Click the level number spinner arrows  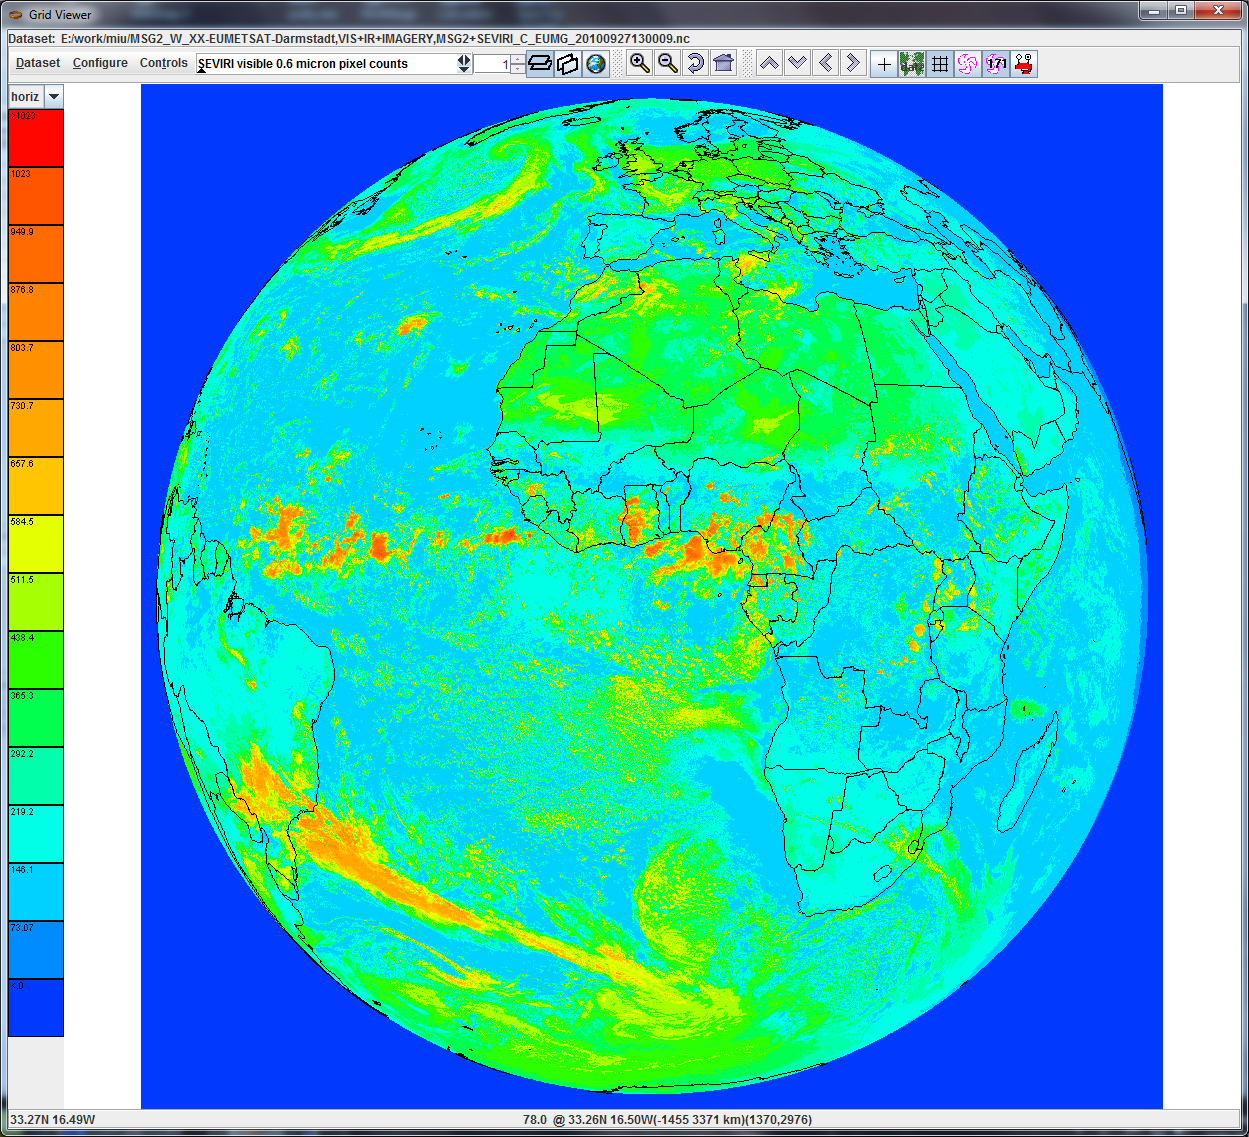point(517,64)
